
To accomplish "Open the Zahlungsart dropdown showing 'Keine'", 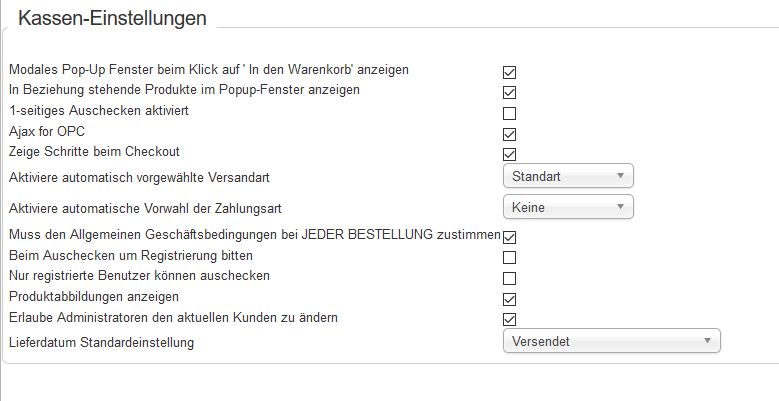I will [567, 207].
